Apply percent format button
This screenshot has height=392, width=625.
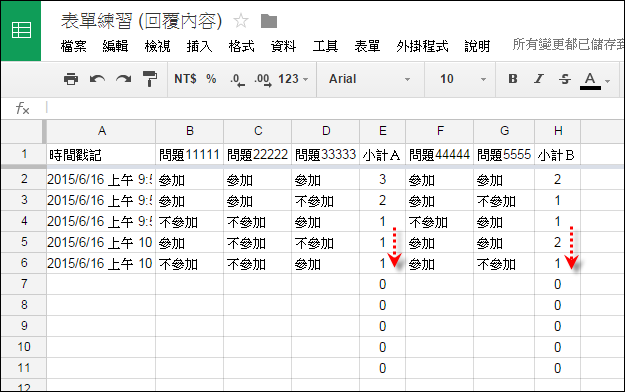211,79
